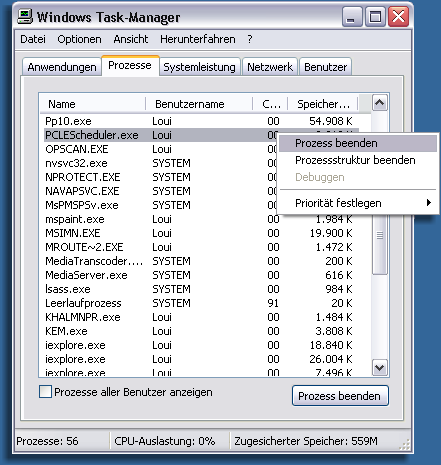Open the Ansicht menu
The height and width of the screenshot is (465, 441).
131,39
